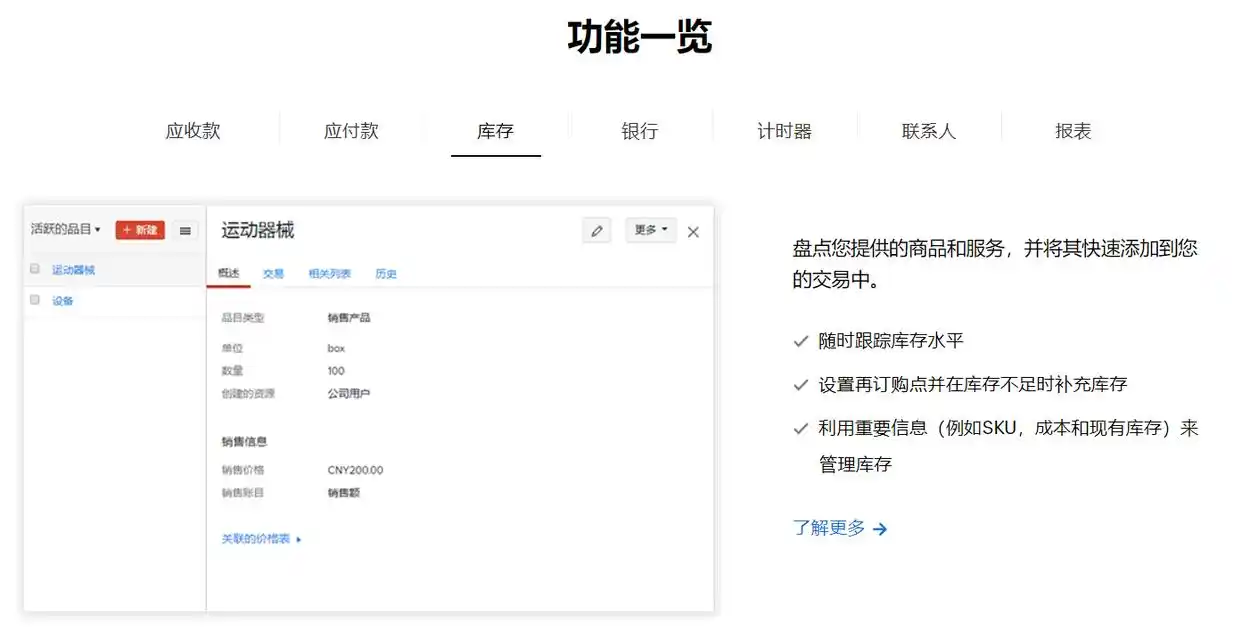This screenshot has height=639, width=1242.
Task: Select the 交易 tab
Action: click(x=275, y=272)
